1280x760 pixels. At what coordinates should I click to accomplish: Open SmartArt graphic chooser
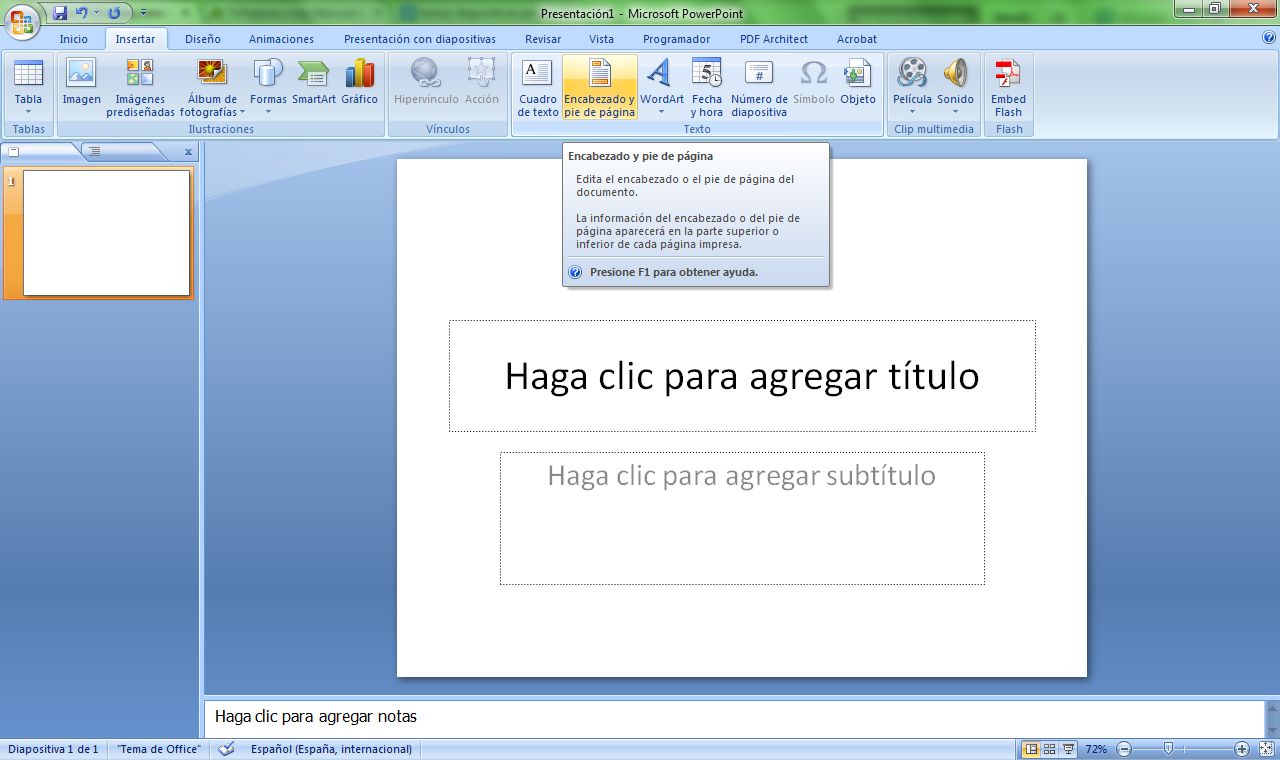click(313, 75)
